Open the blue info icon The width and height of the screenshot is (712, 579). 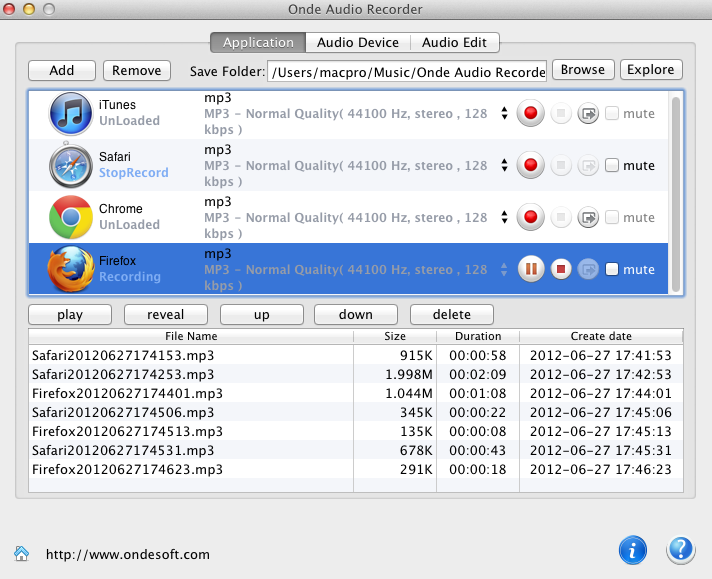633,549
